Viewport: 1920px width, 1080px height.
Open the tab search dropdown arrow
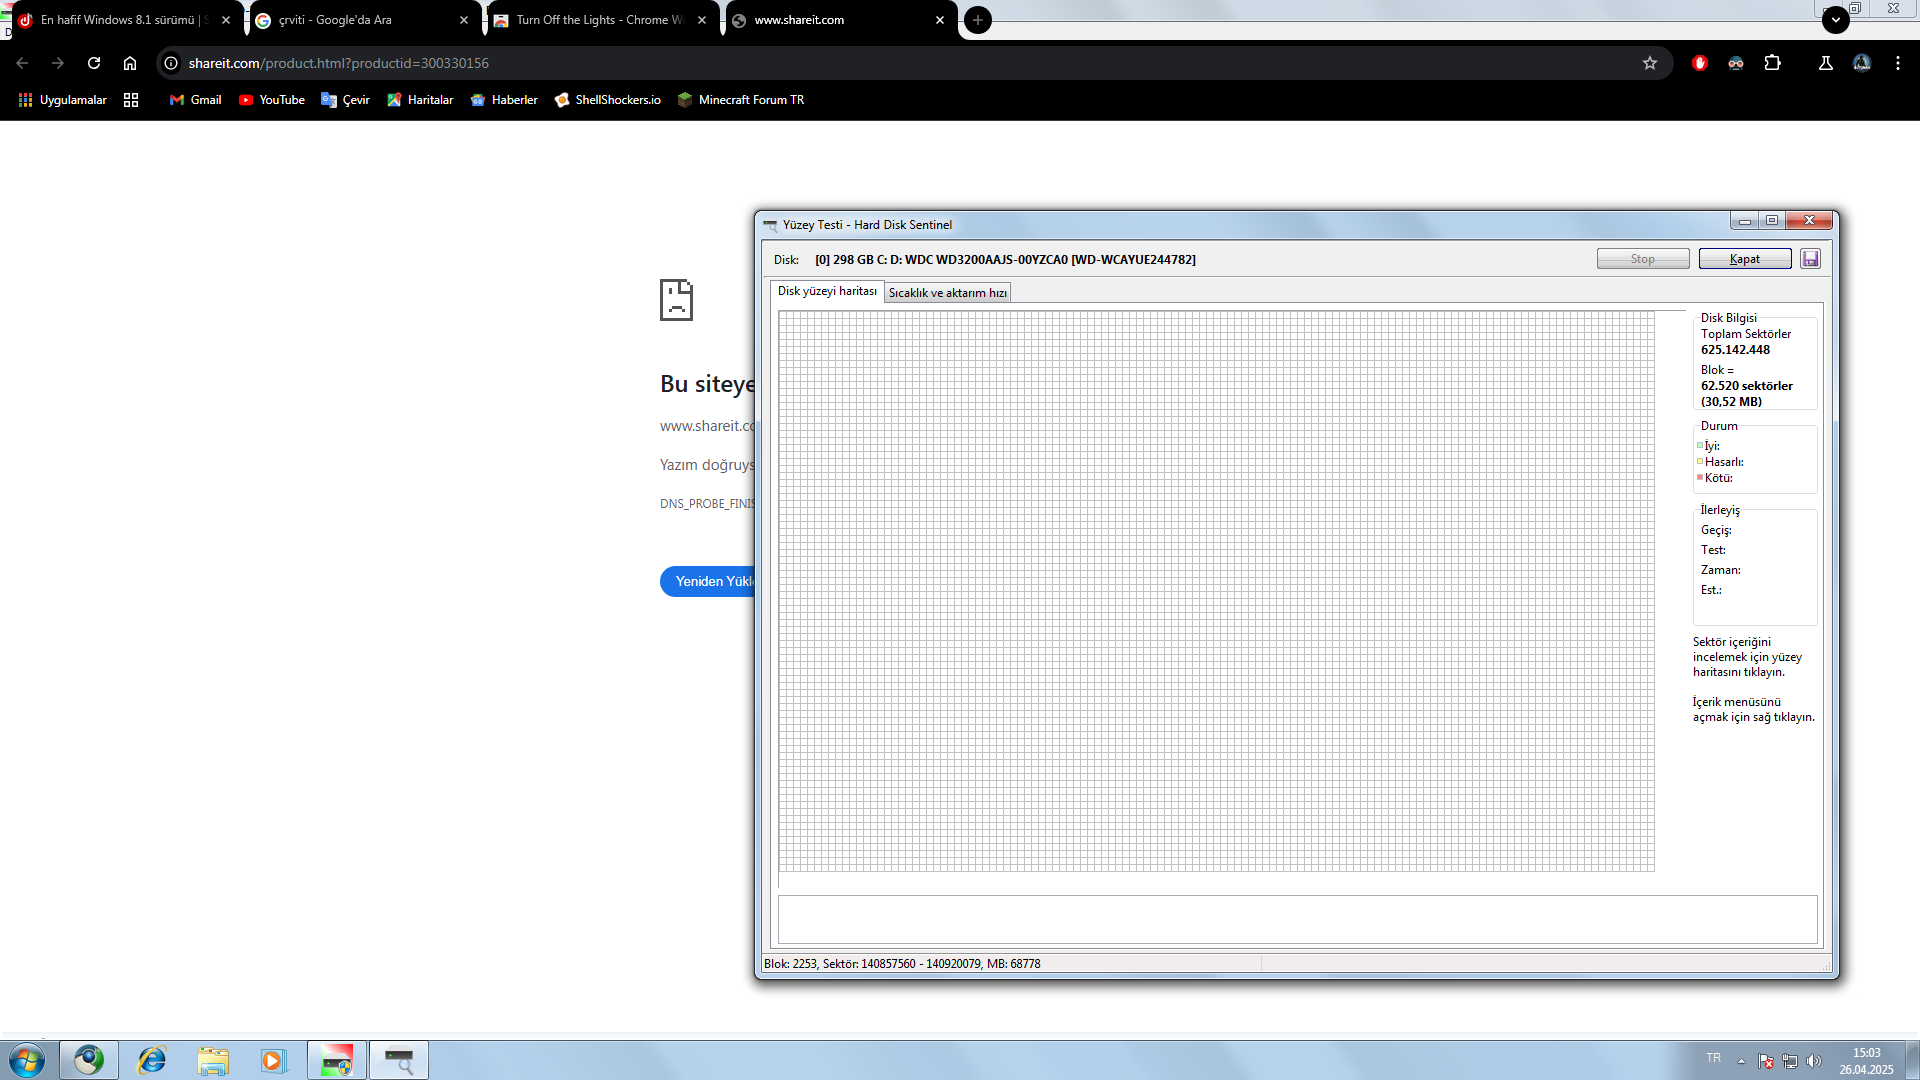[x=1835, y=19]
